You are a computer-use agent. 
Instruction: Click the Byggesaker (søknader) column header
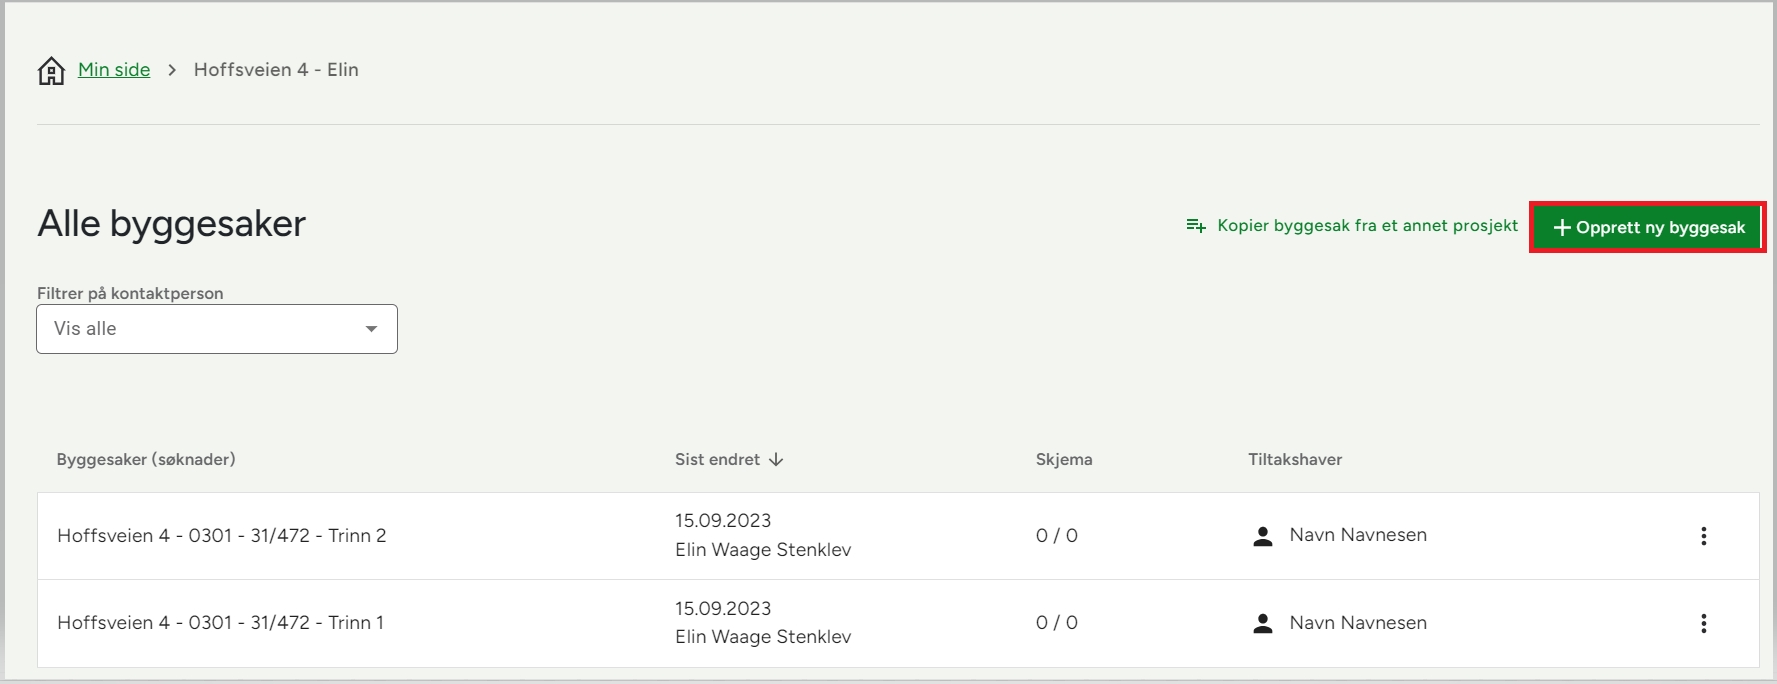[x=146, y=460]
